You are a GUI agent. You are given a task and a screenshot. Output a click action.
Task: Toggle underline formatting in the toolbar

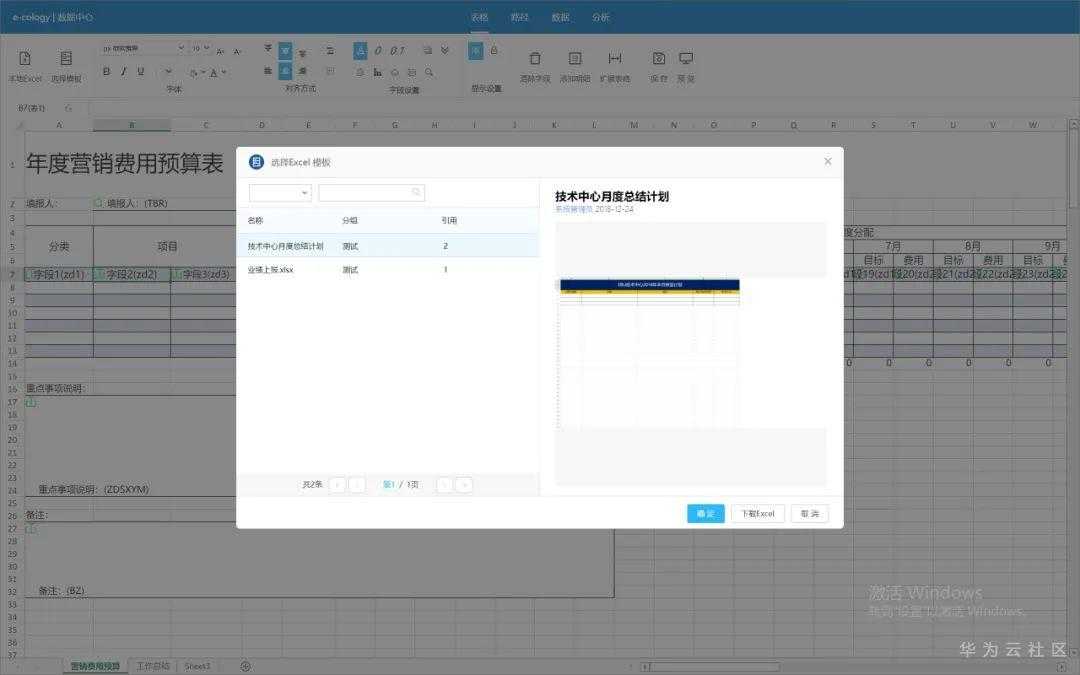pos(141,72)
